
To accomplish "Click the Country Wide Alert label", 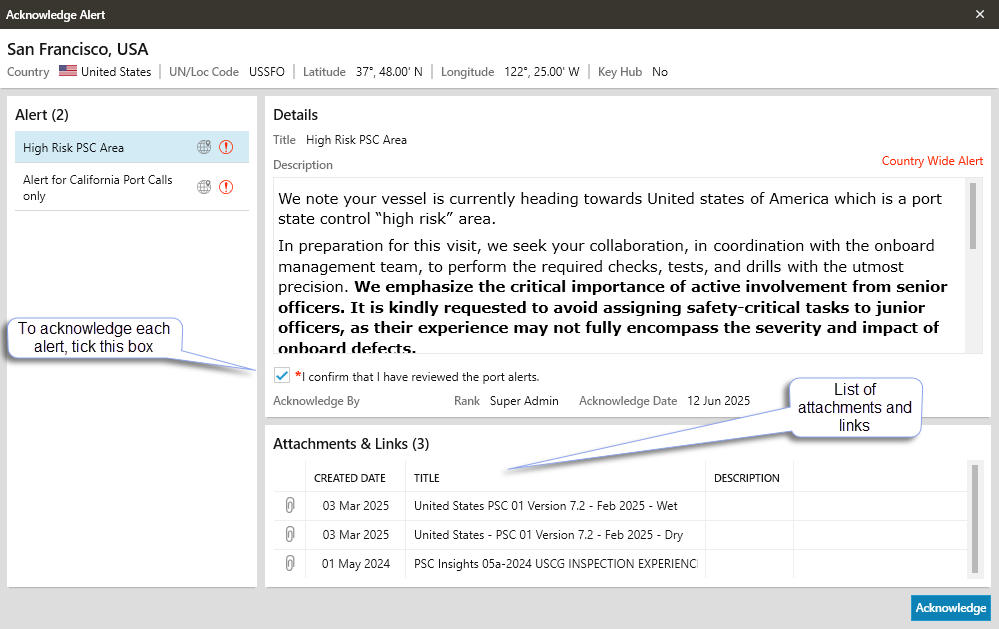I will pos(932,161).
